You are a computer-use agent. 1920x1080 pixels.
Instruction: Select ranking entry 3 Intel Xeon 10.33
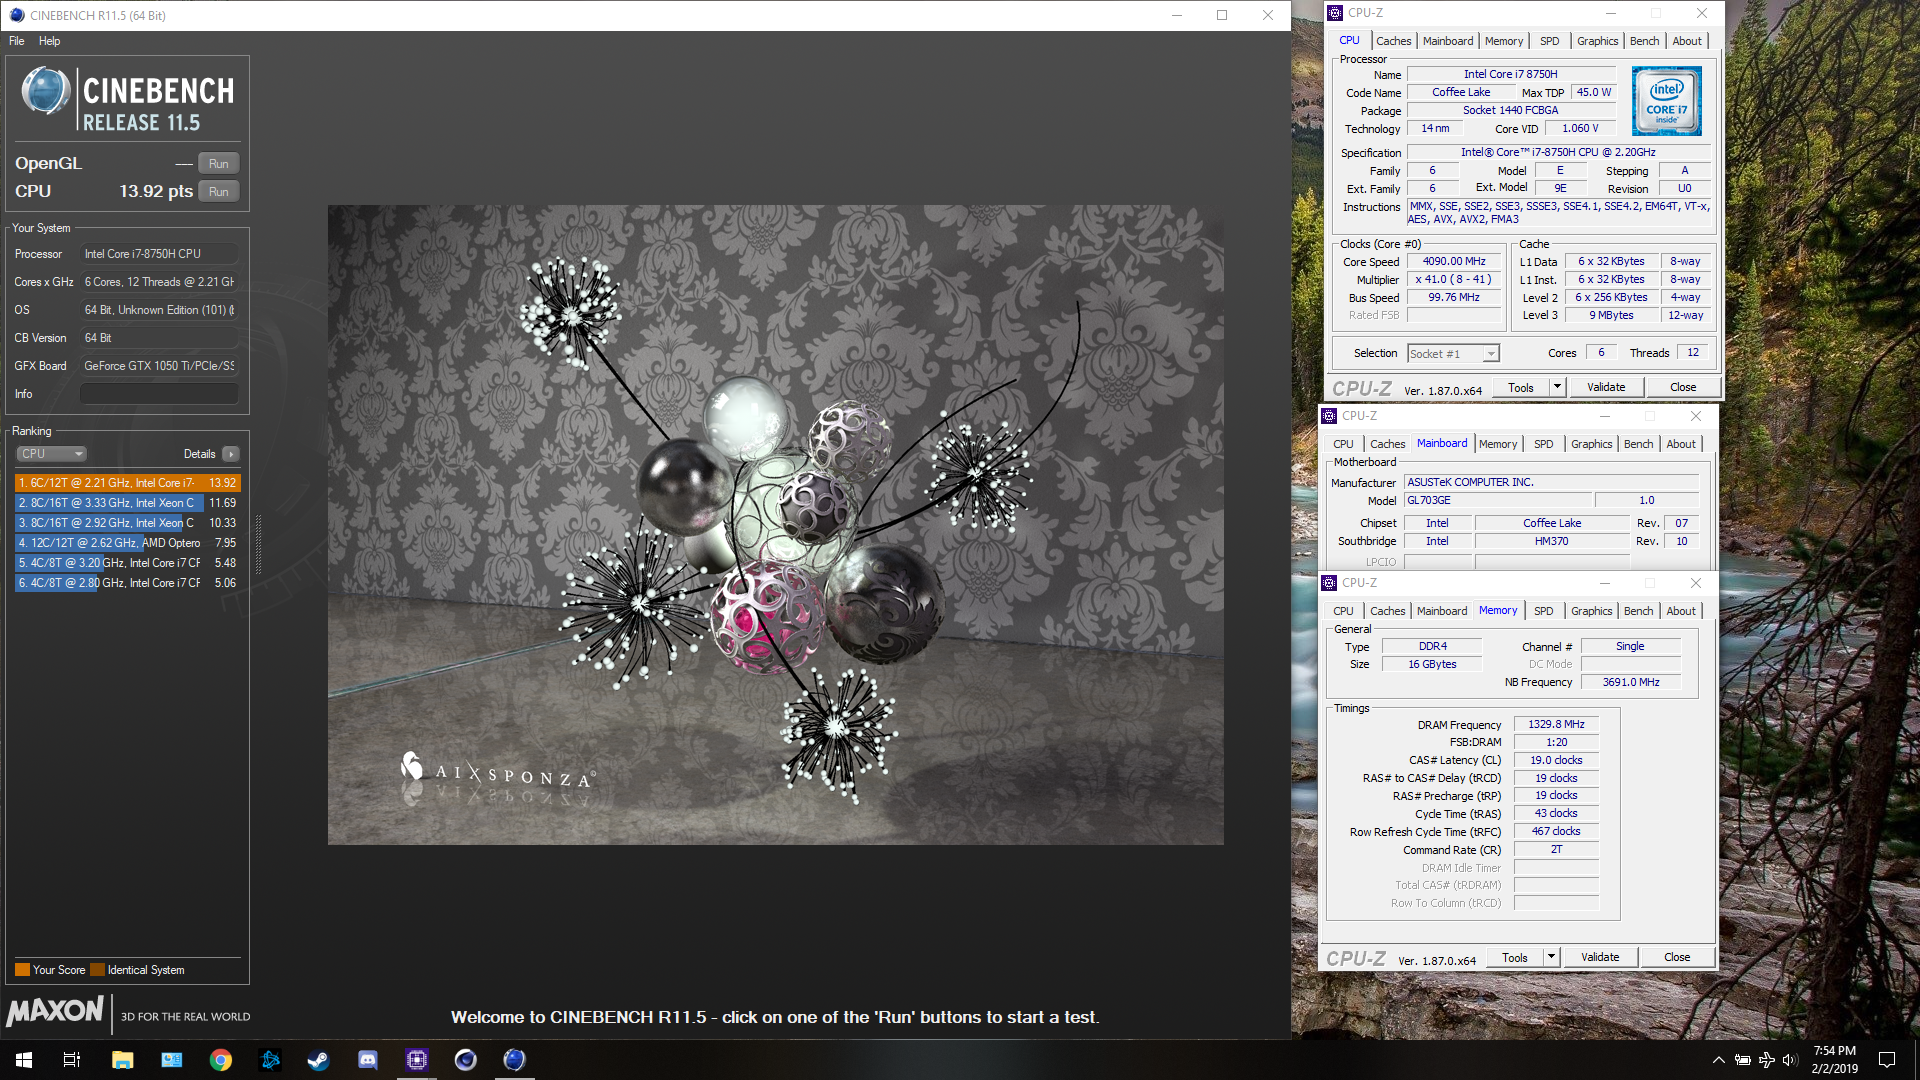(128, 523)
